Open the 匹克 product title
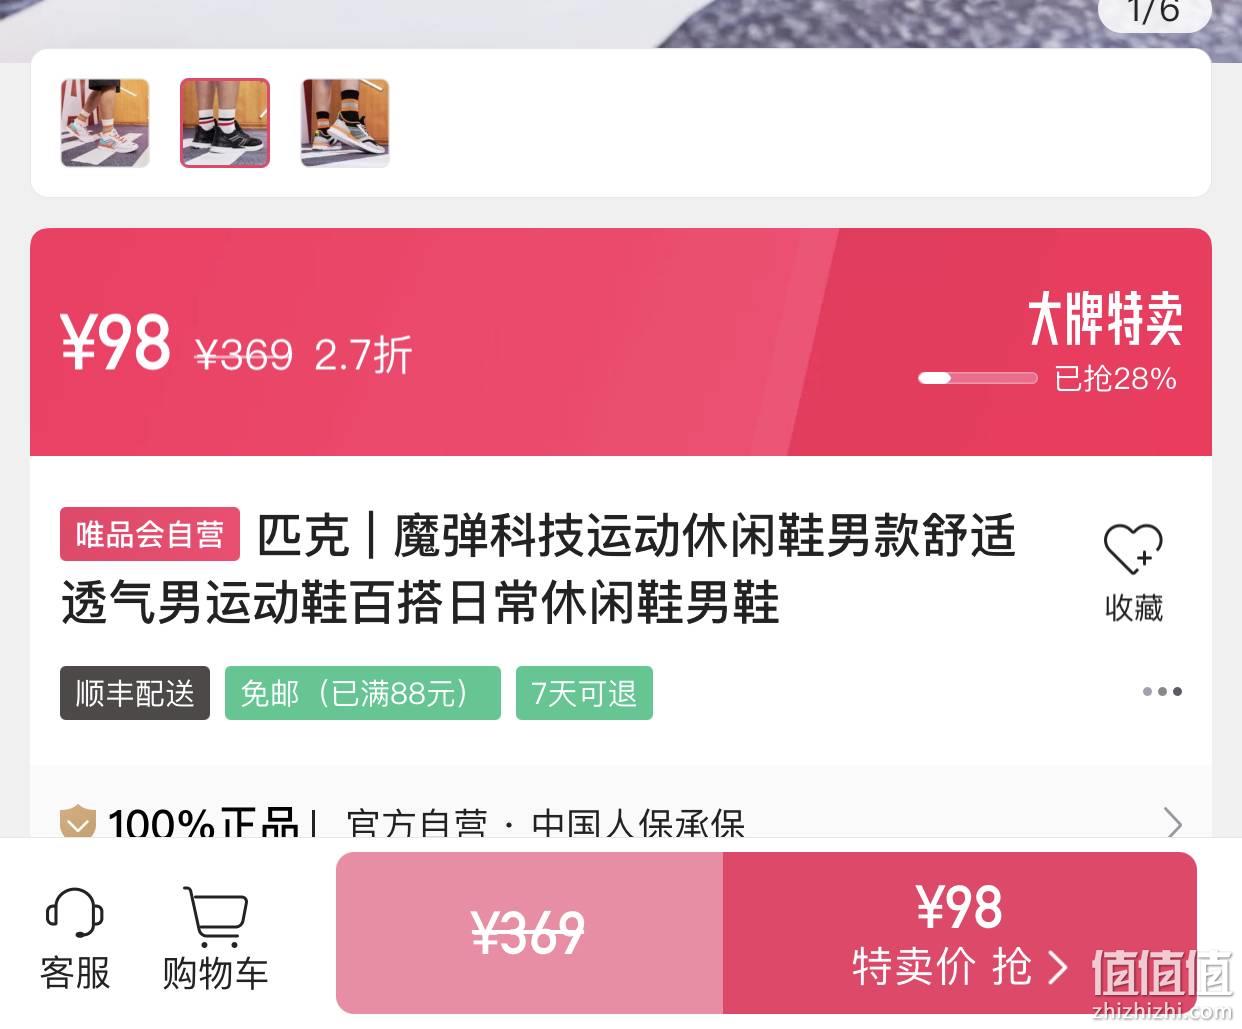This screenshot has height=1029, width=1242. coord(538,568)
